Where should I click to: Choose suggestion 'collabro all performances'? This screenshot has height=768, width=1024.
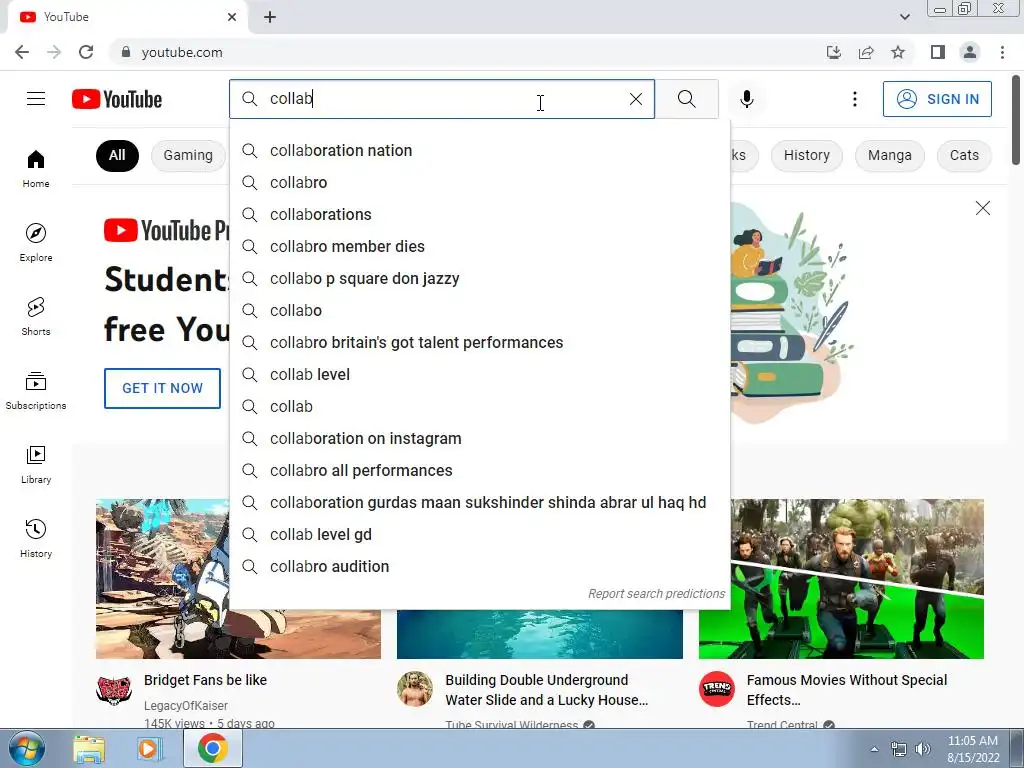pos(480,471)
